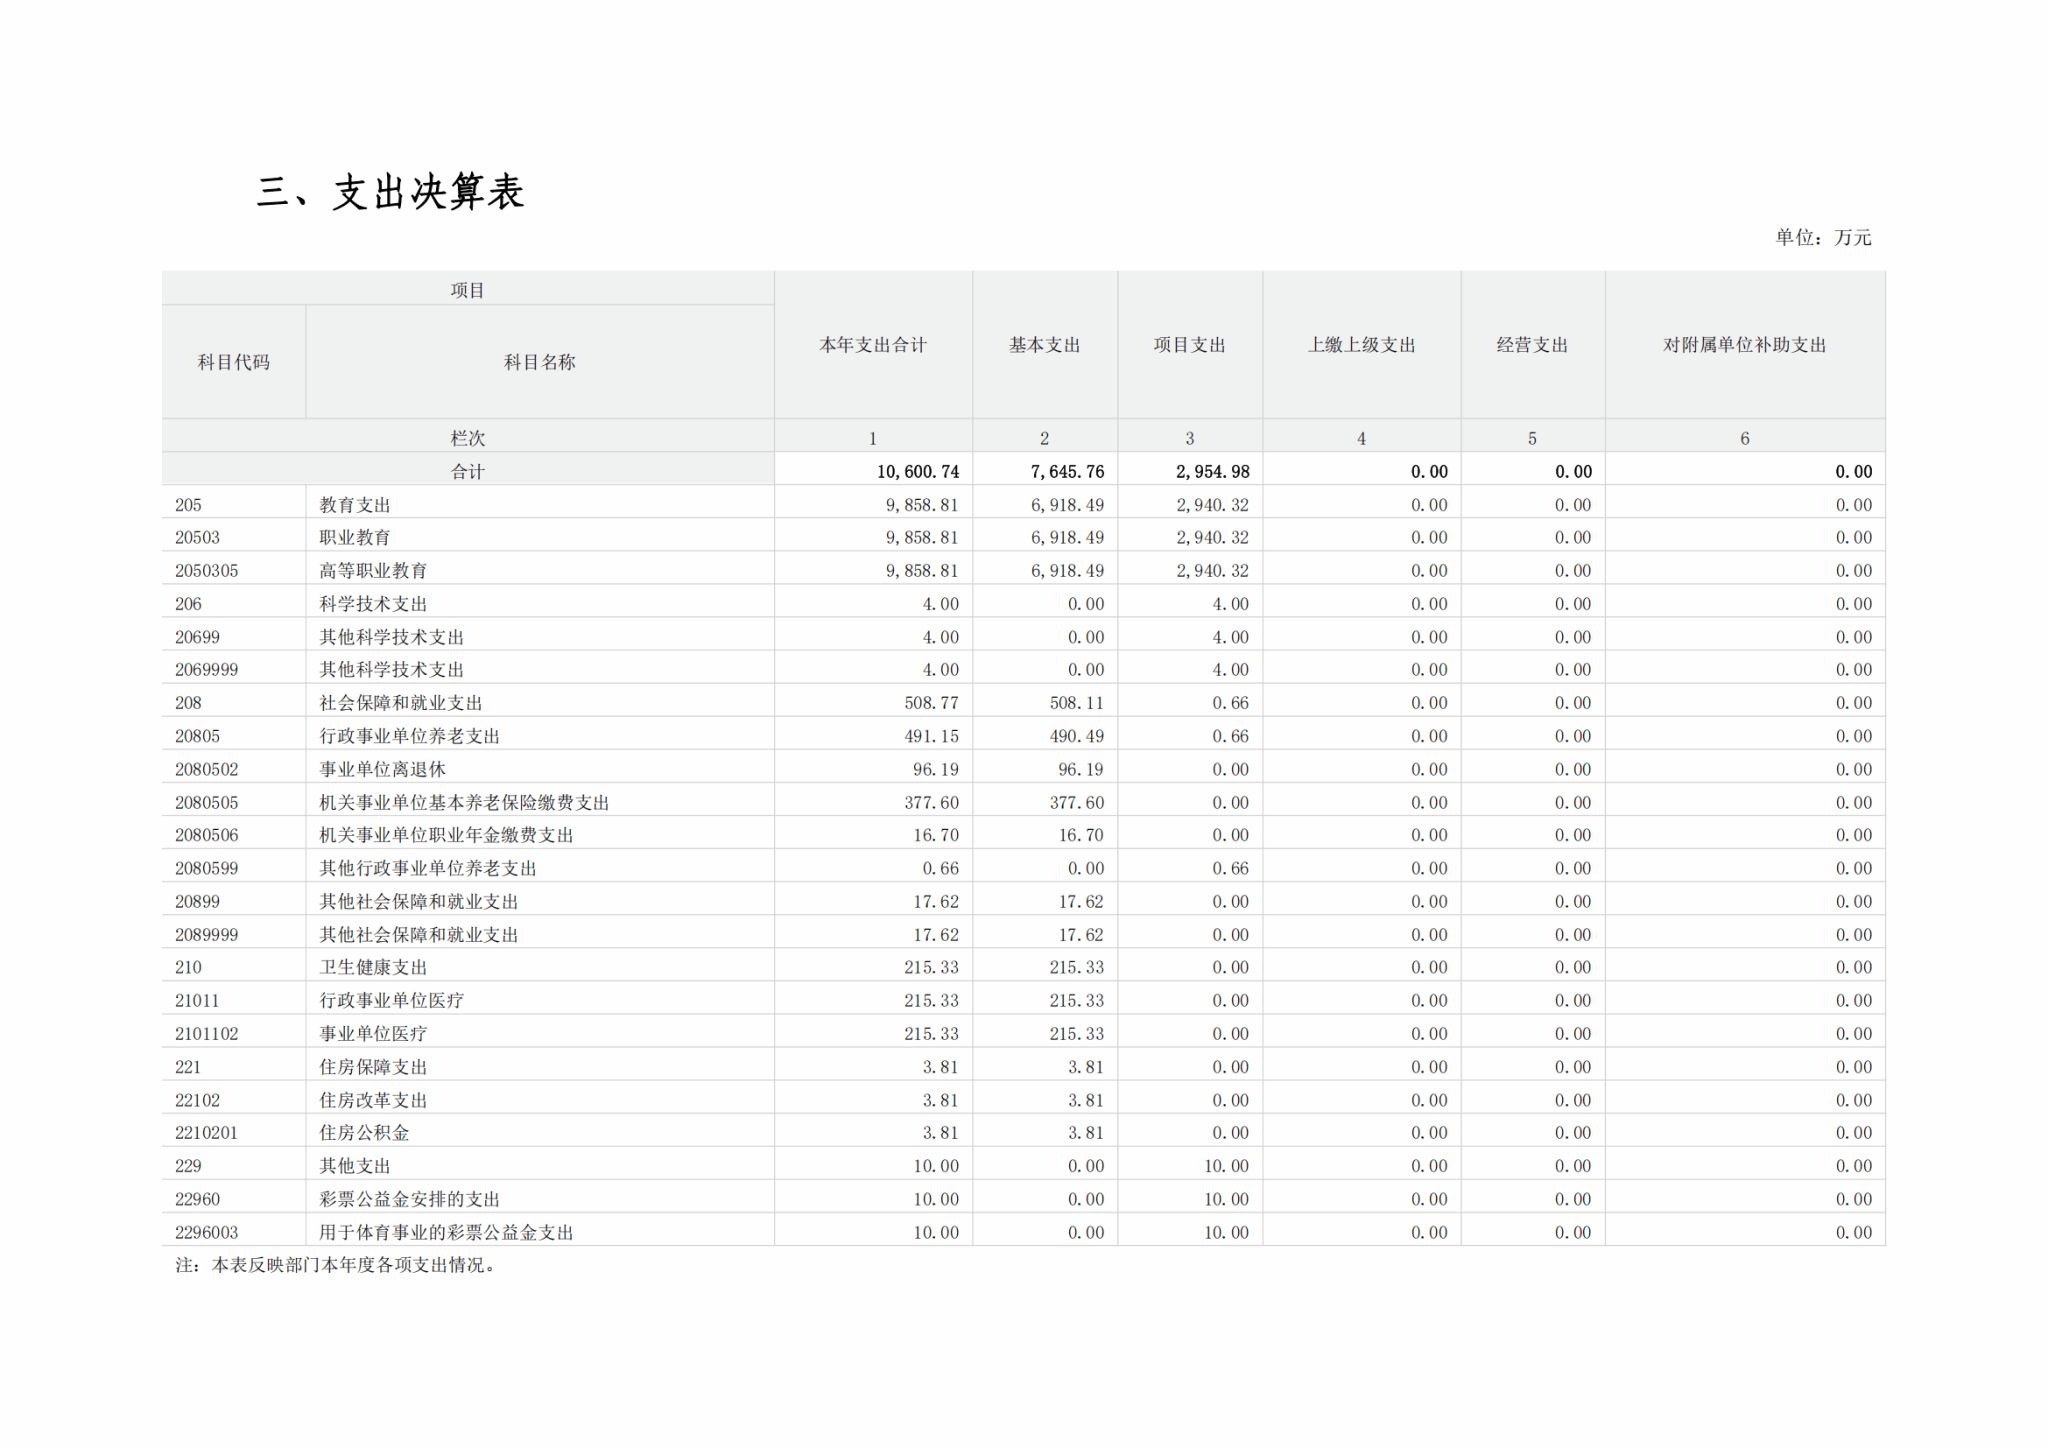Click the 高等职业教育 row name
The image size is (2048, 1448).
tap(373, 571)
